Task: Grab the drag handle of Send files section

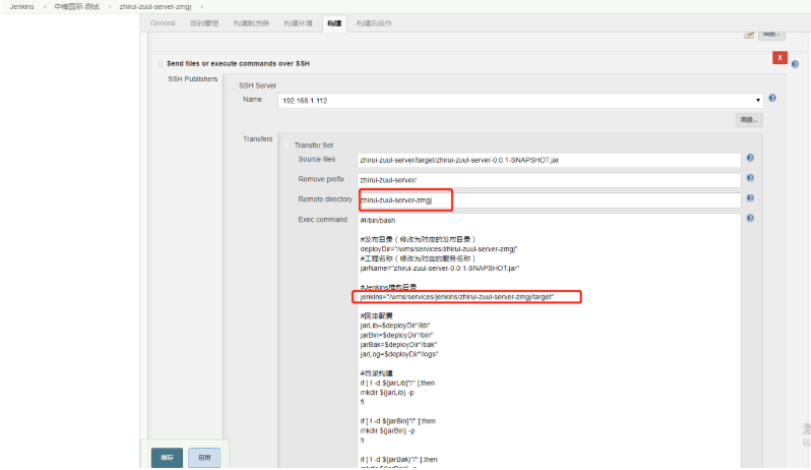Action: click(x=160, y=63)
